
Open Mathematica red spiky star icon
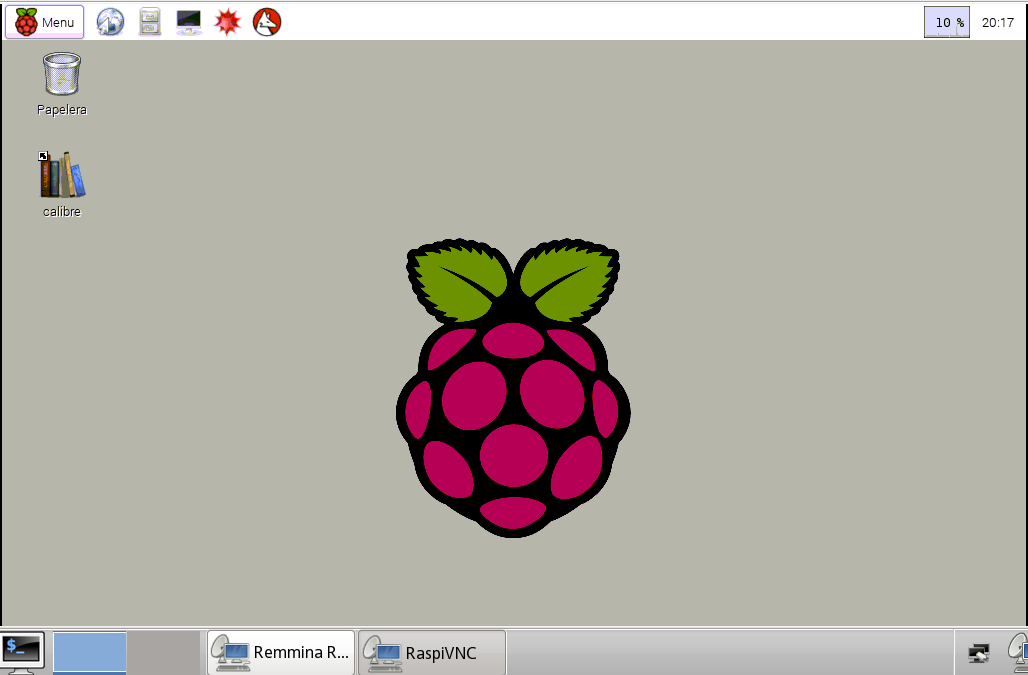click(x=227, y=22)
